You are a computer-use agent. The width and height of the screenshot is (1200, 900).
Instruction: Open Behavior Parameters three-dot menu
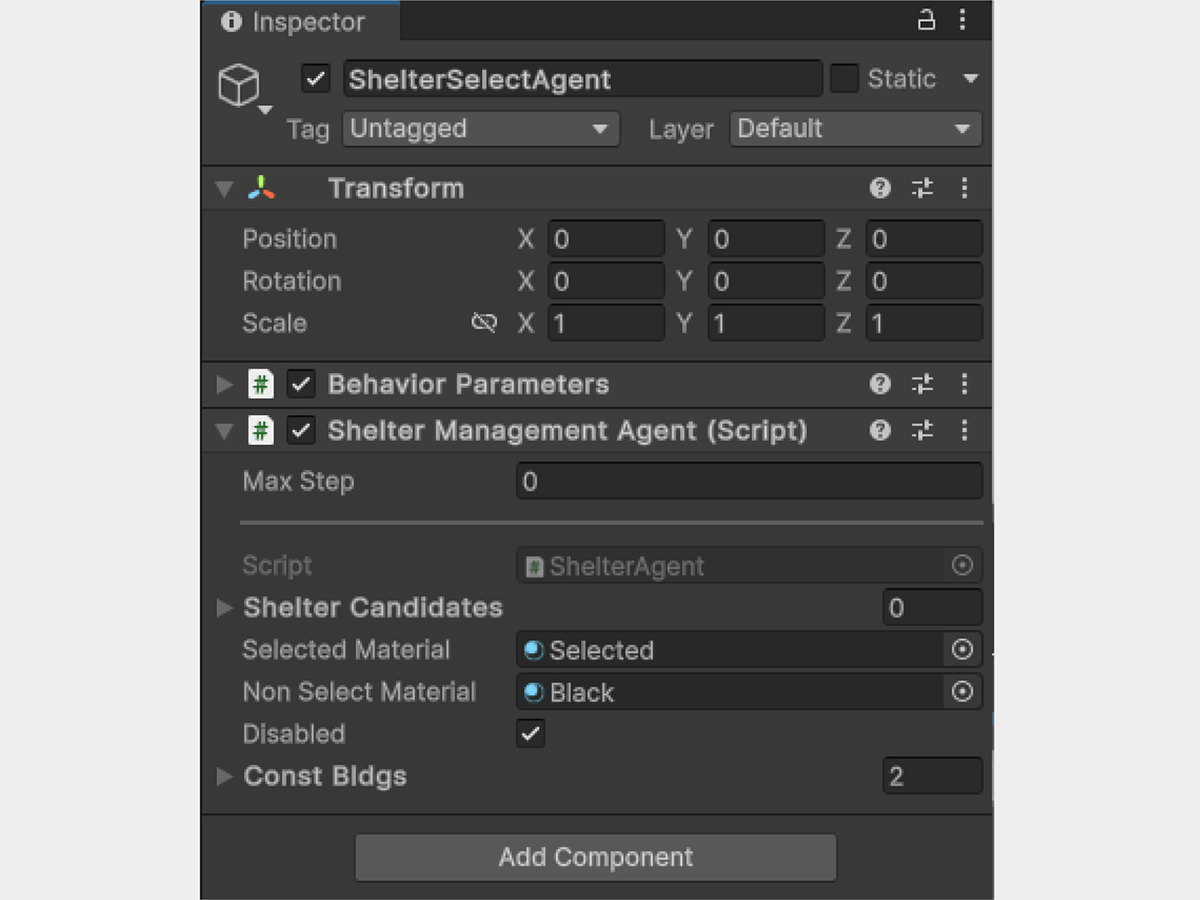pyautogui.click(x=964, y=384)
